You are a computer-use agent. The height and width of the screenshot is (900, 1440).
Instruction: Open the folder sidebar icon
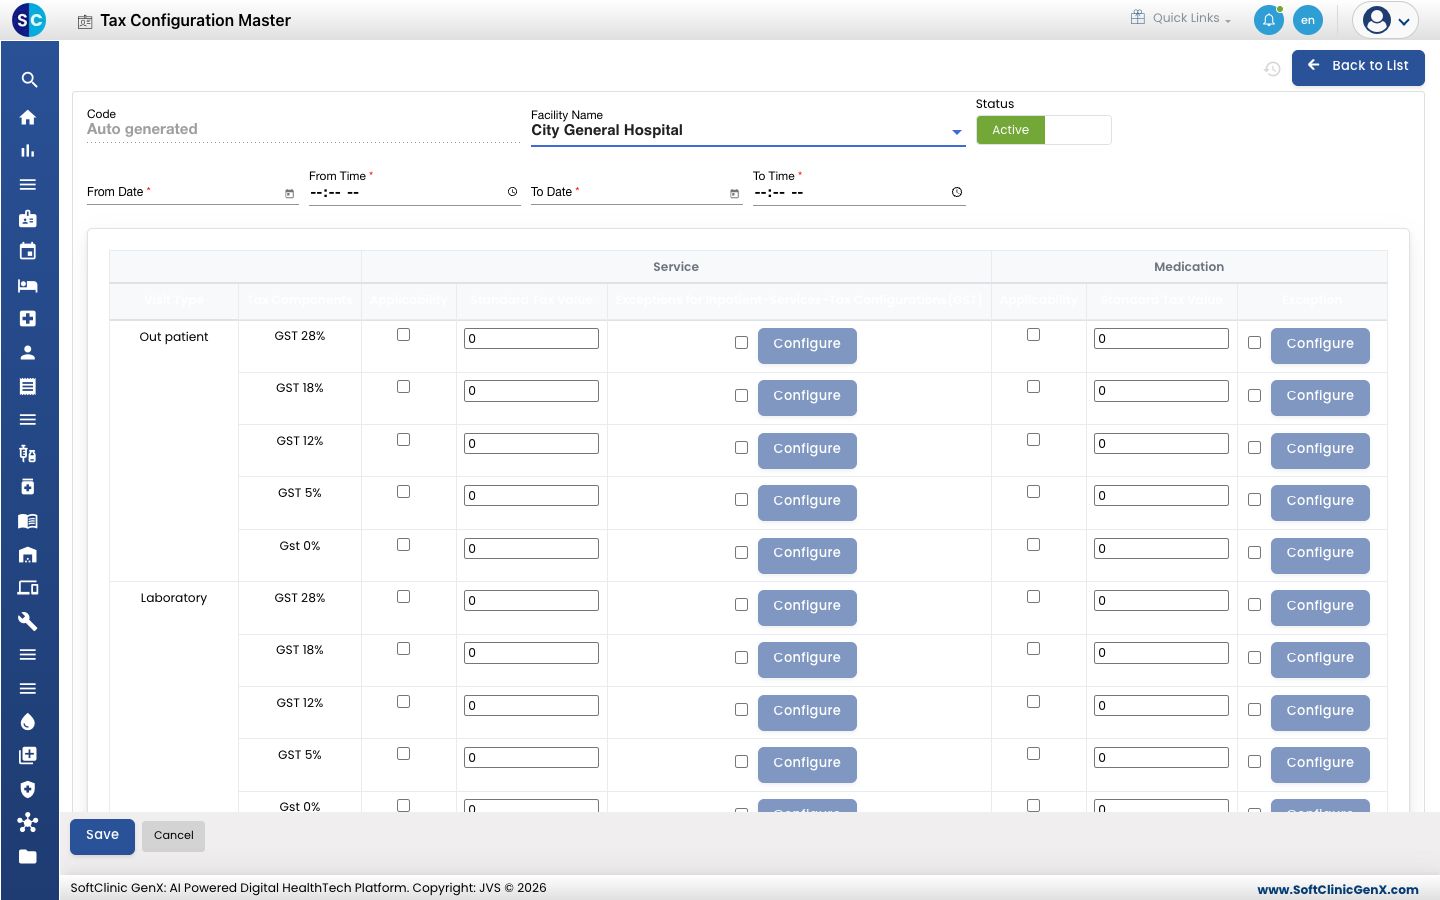click(28, 857)
